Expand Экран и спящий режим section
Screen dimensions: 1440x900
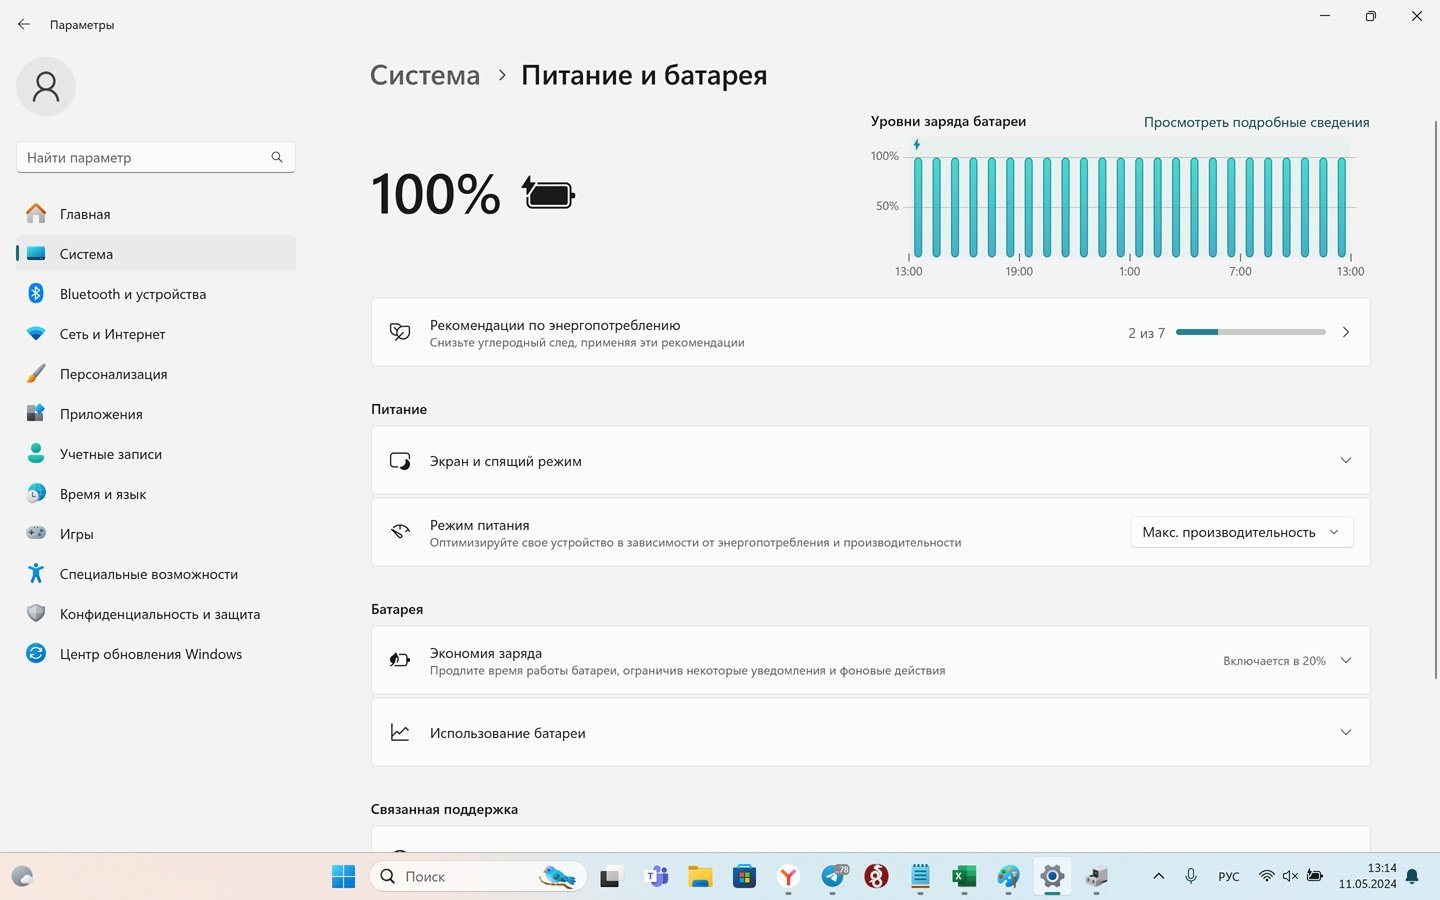click(870, 460)
